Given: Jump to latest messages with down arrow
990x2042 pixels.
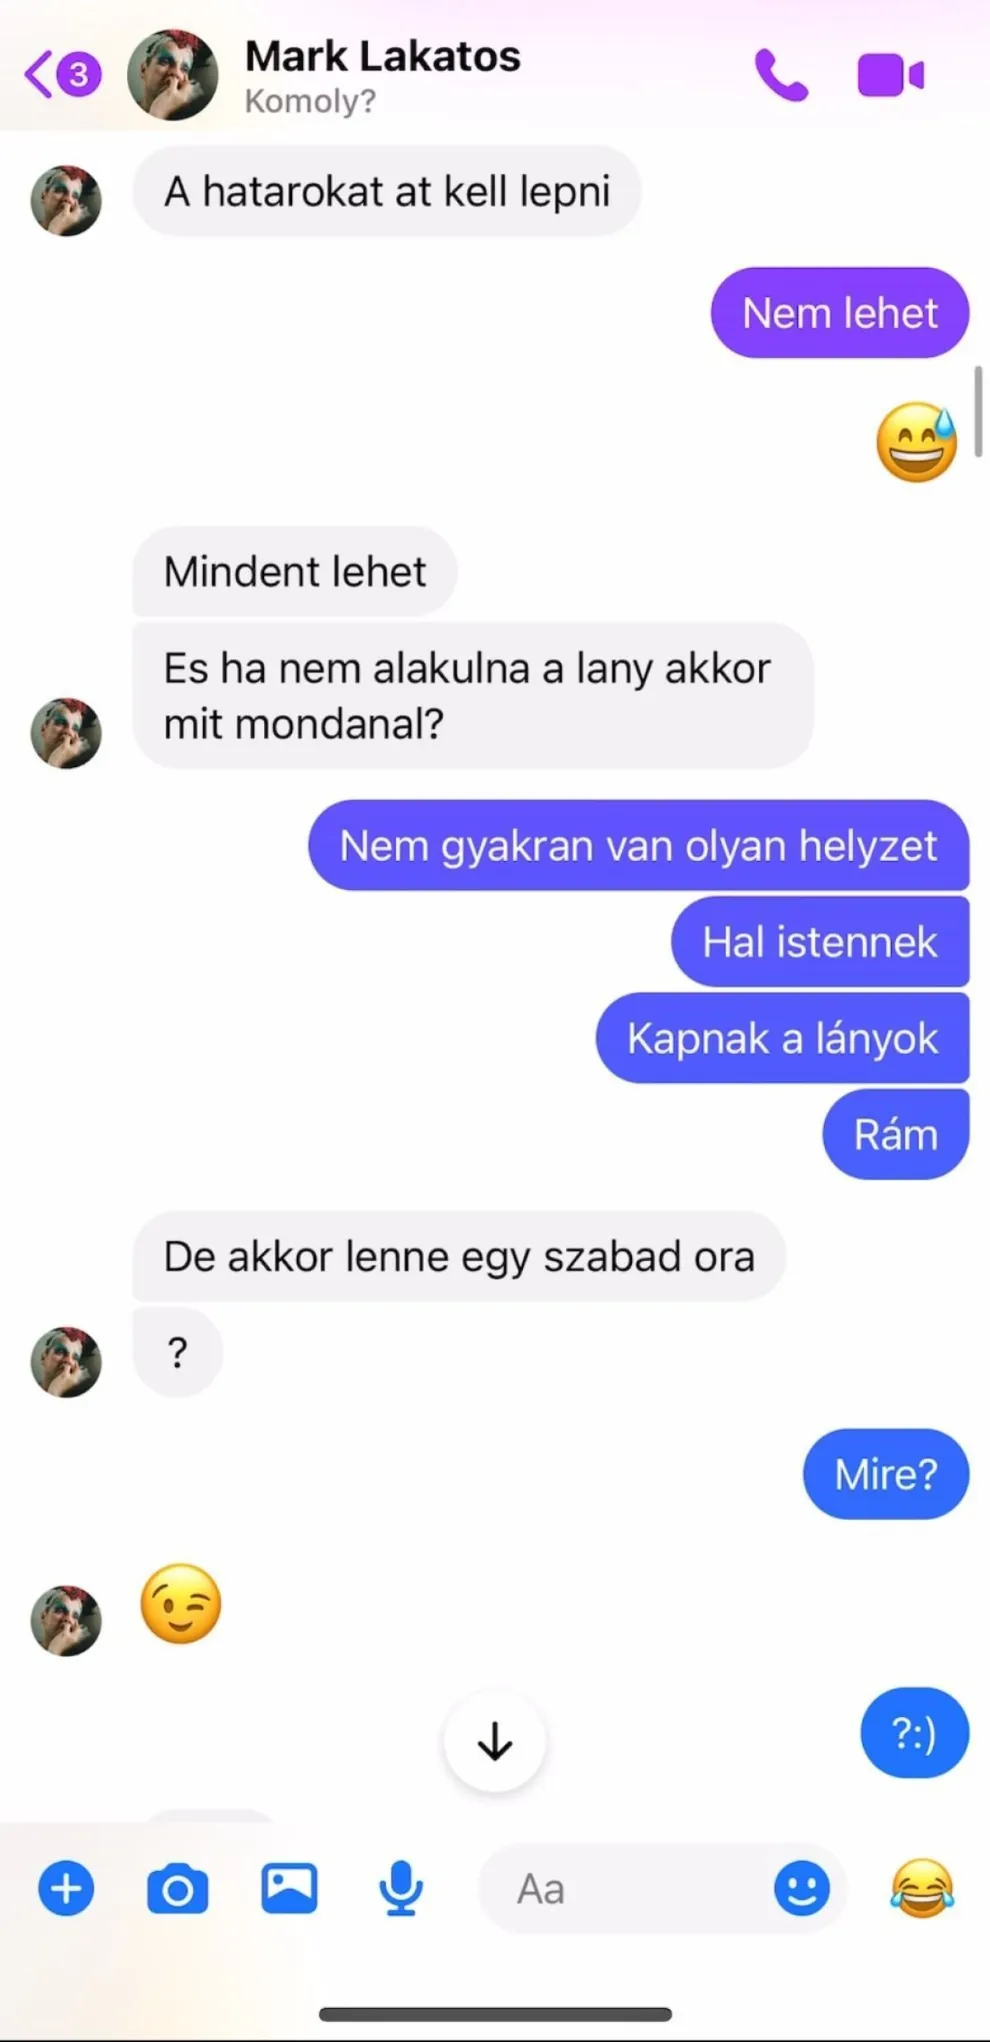Looking at the screenshot, I should (495, 1742).
